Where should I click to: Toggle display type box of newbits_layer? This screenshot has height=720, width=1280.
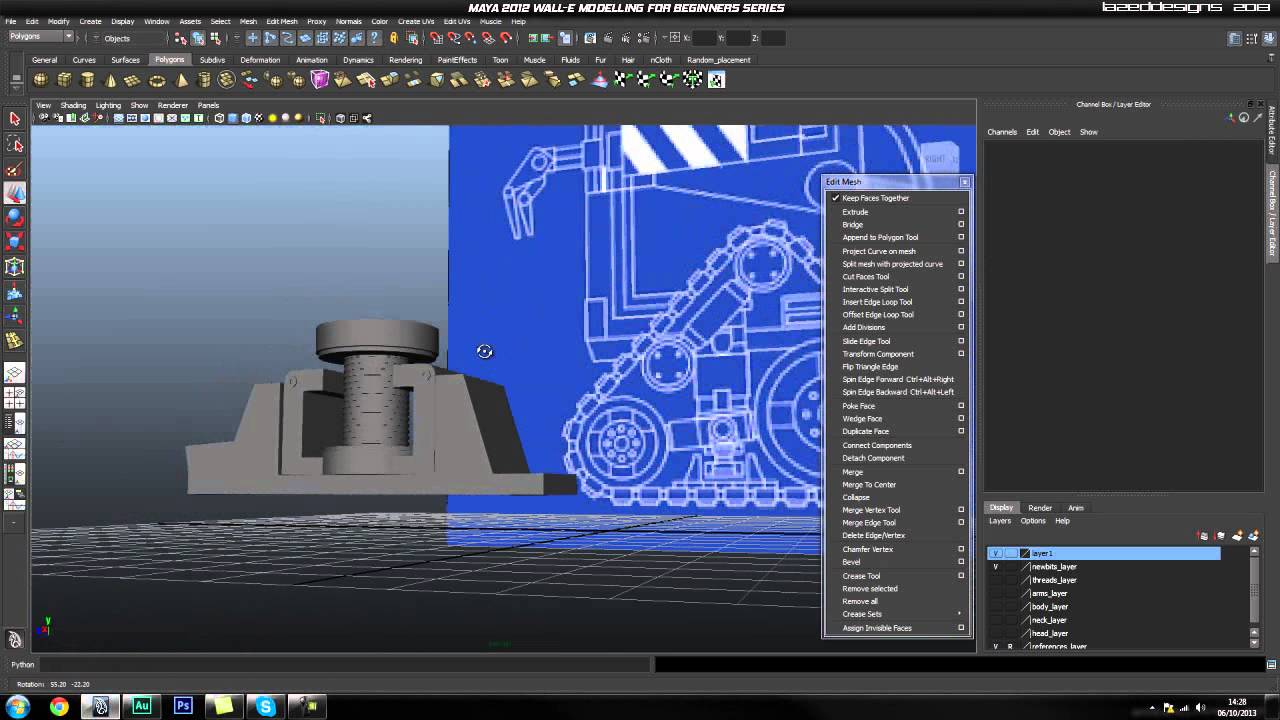pyautogui.click(x=1010, y=567)
